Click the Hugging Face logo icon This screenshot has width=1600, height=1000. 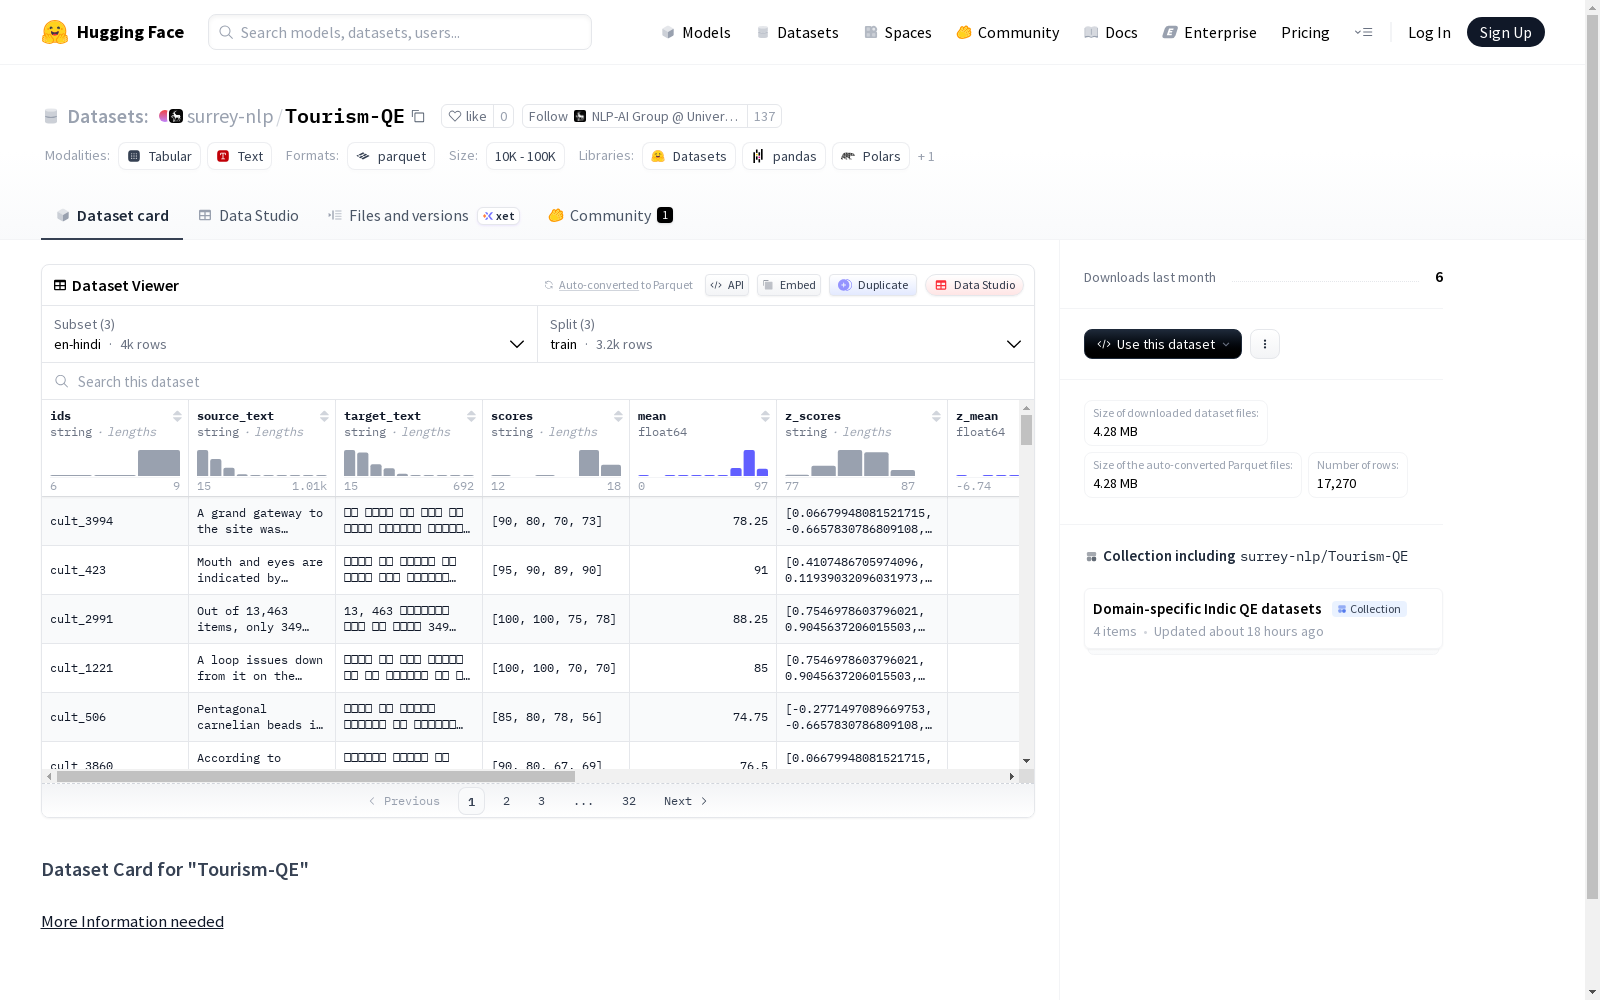click(x=55, y=32)
